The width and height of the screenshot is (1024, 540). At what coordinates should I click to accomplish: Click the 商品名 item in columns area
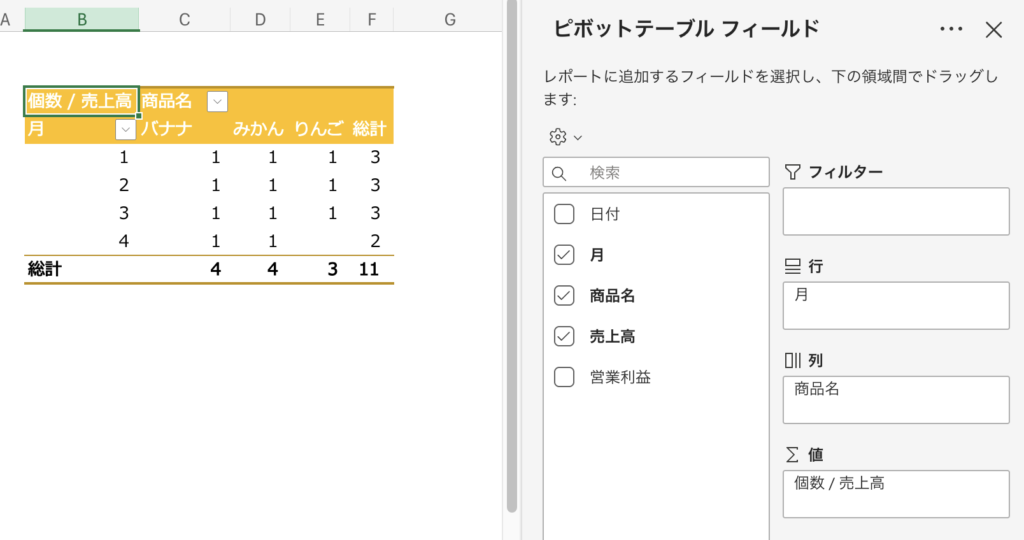click(817, 389)
